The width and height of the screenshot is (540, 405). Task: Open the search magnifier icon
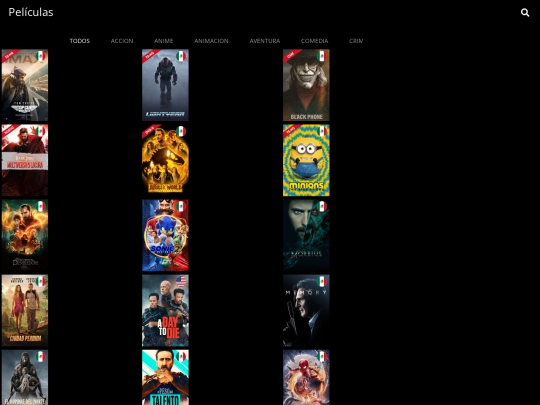525,13
